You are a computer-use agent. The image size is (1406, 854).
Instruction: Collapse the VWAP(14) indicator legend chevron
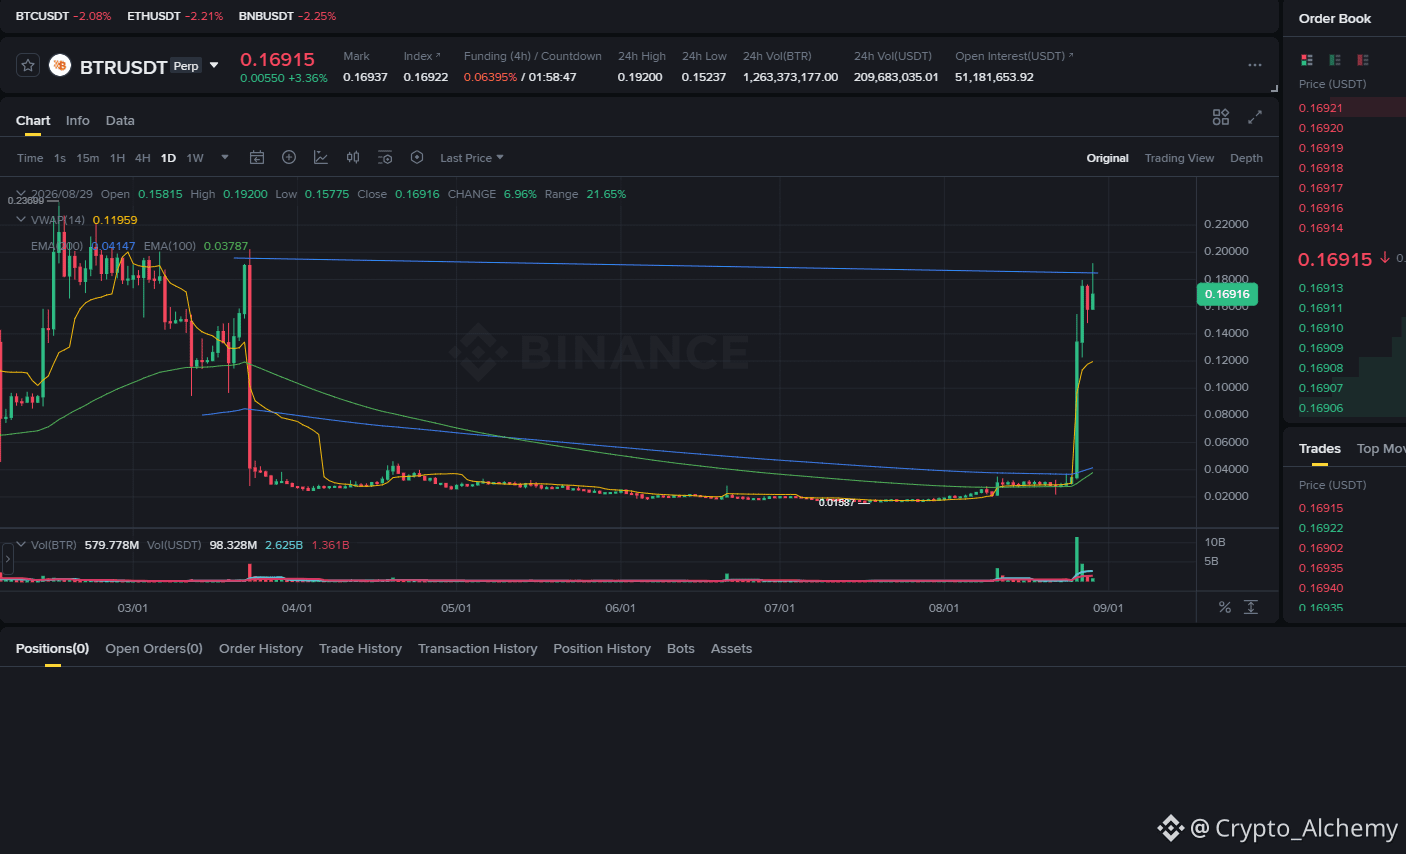tap(21, 220)
